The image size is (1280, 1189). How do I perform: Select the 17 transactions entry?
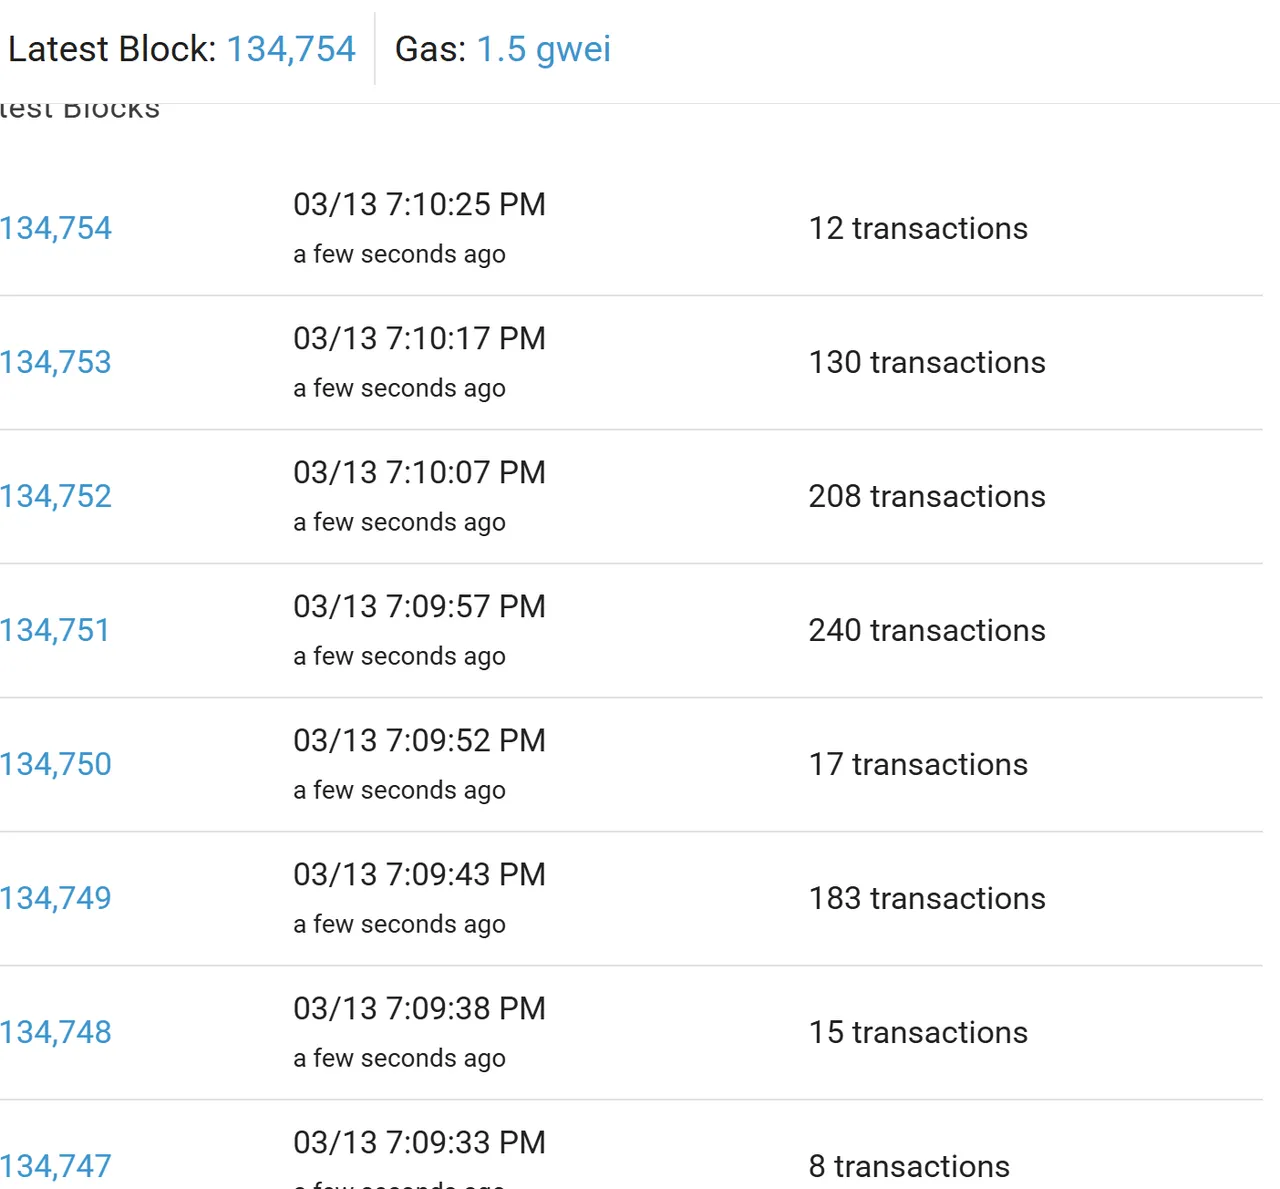point(918,764)
